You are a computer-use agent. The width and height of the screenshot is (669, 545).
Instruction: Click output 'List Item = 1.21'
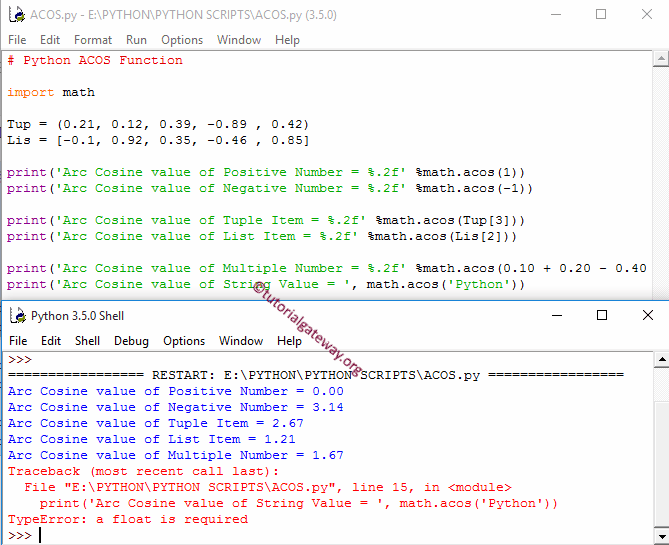pyautogui.click(x=151, y=439)
